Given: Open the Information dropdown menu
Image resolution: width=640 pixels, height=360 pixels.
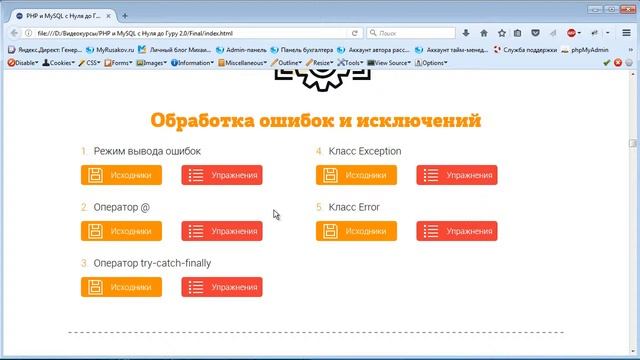Looking at the screenshot, I should point(192,63).
